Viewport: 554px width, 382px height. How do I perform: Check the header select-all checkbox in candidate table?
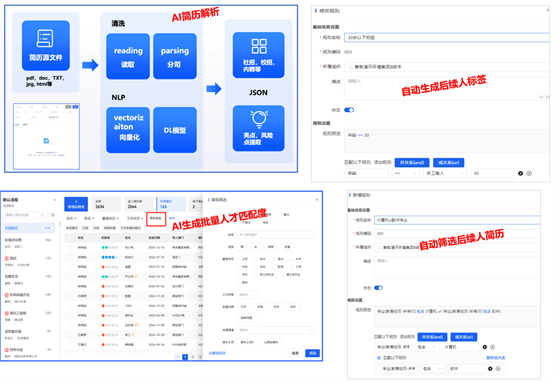click(x=70, y=238)
